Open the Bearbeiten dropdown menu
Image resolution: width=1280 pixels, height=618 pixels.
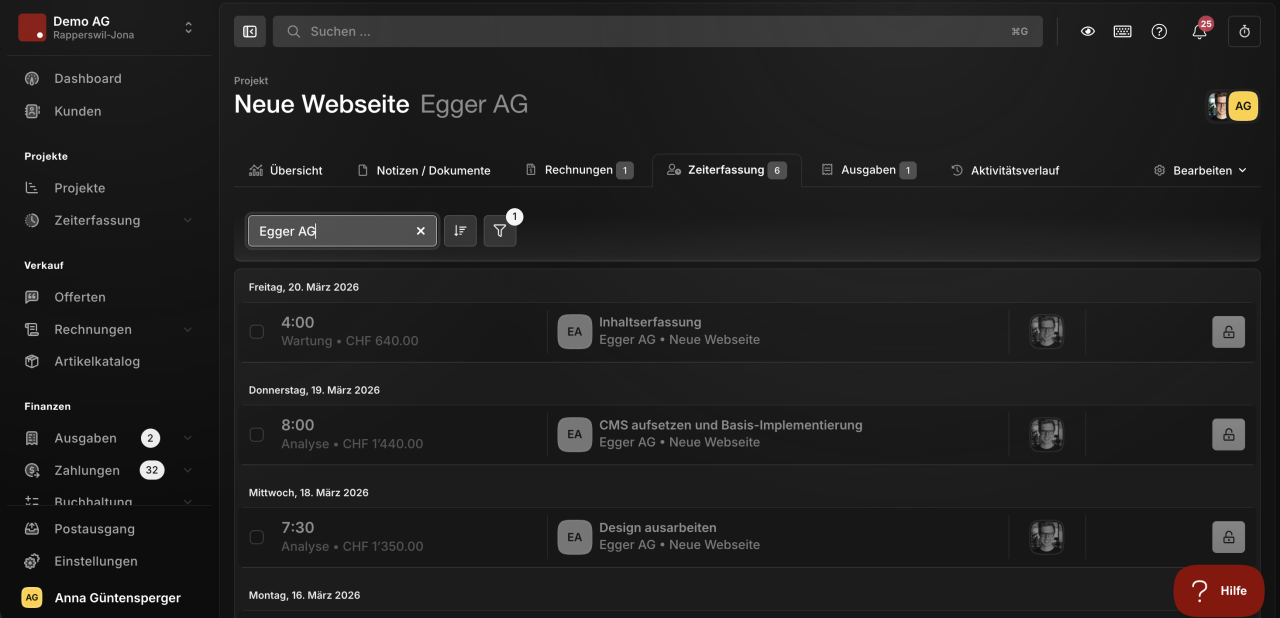tap(1200, 170)
